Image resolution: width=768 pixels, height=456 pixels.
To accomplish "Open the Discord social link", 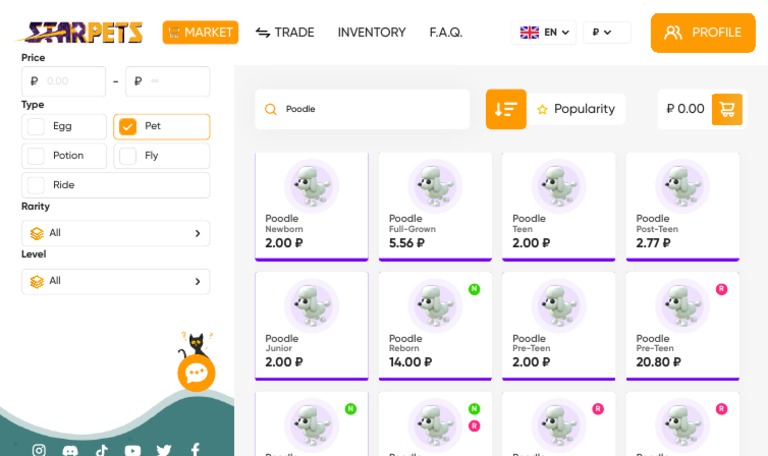I will [x=70, y=450].
